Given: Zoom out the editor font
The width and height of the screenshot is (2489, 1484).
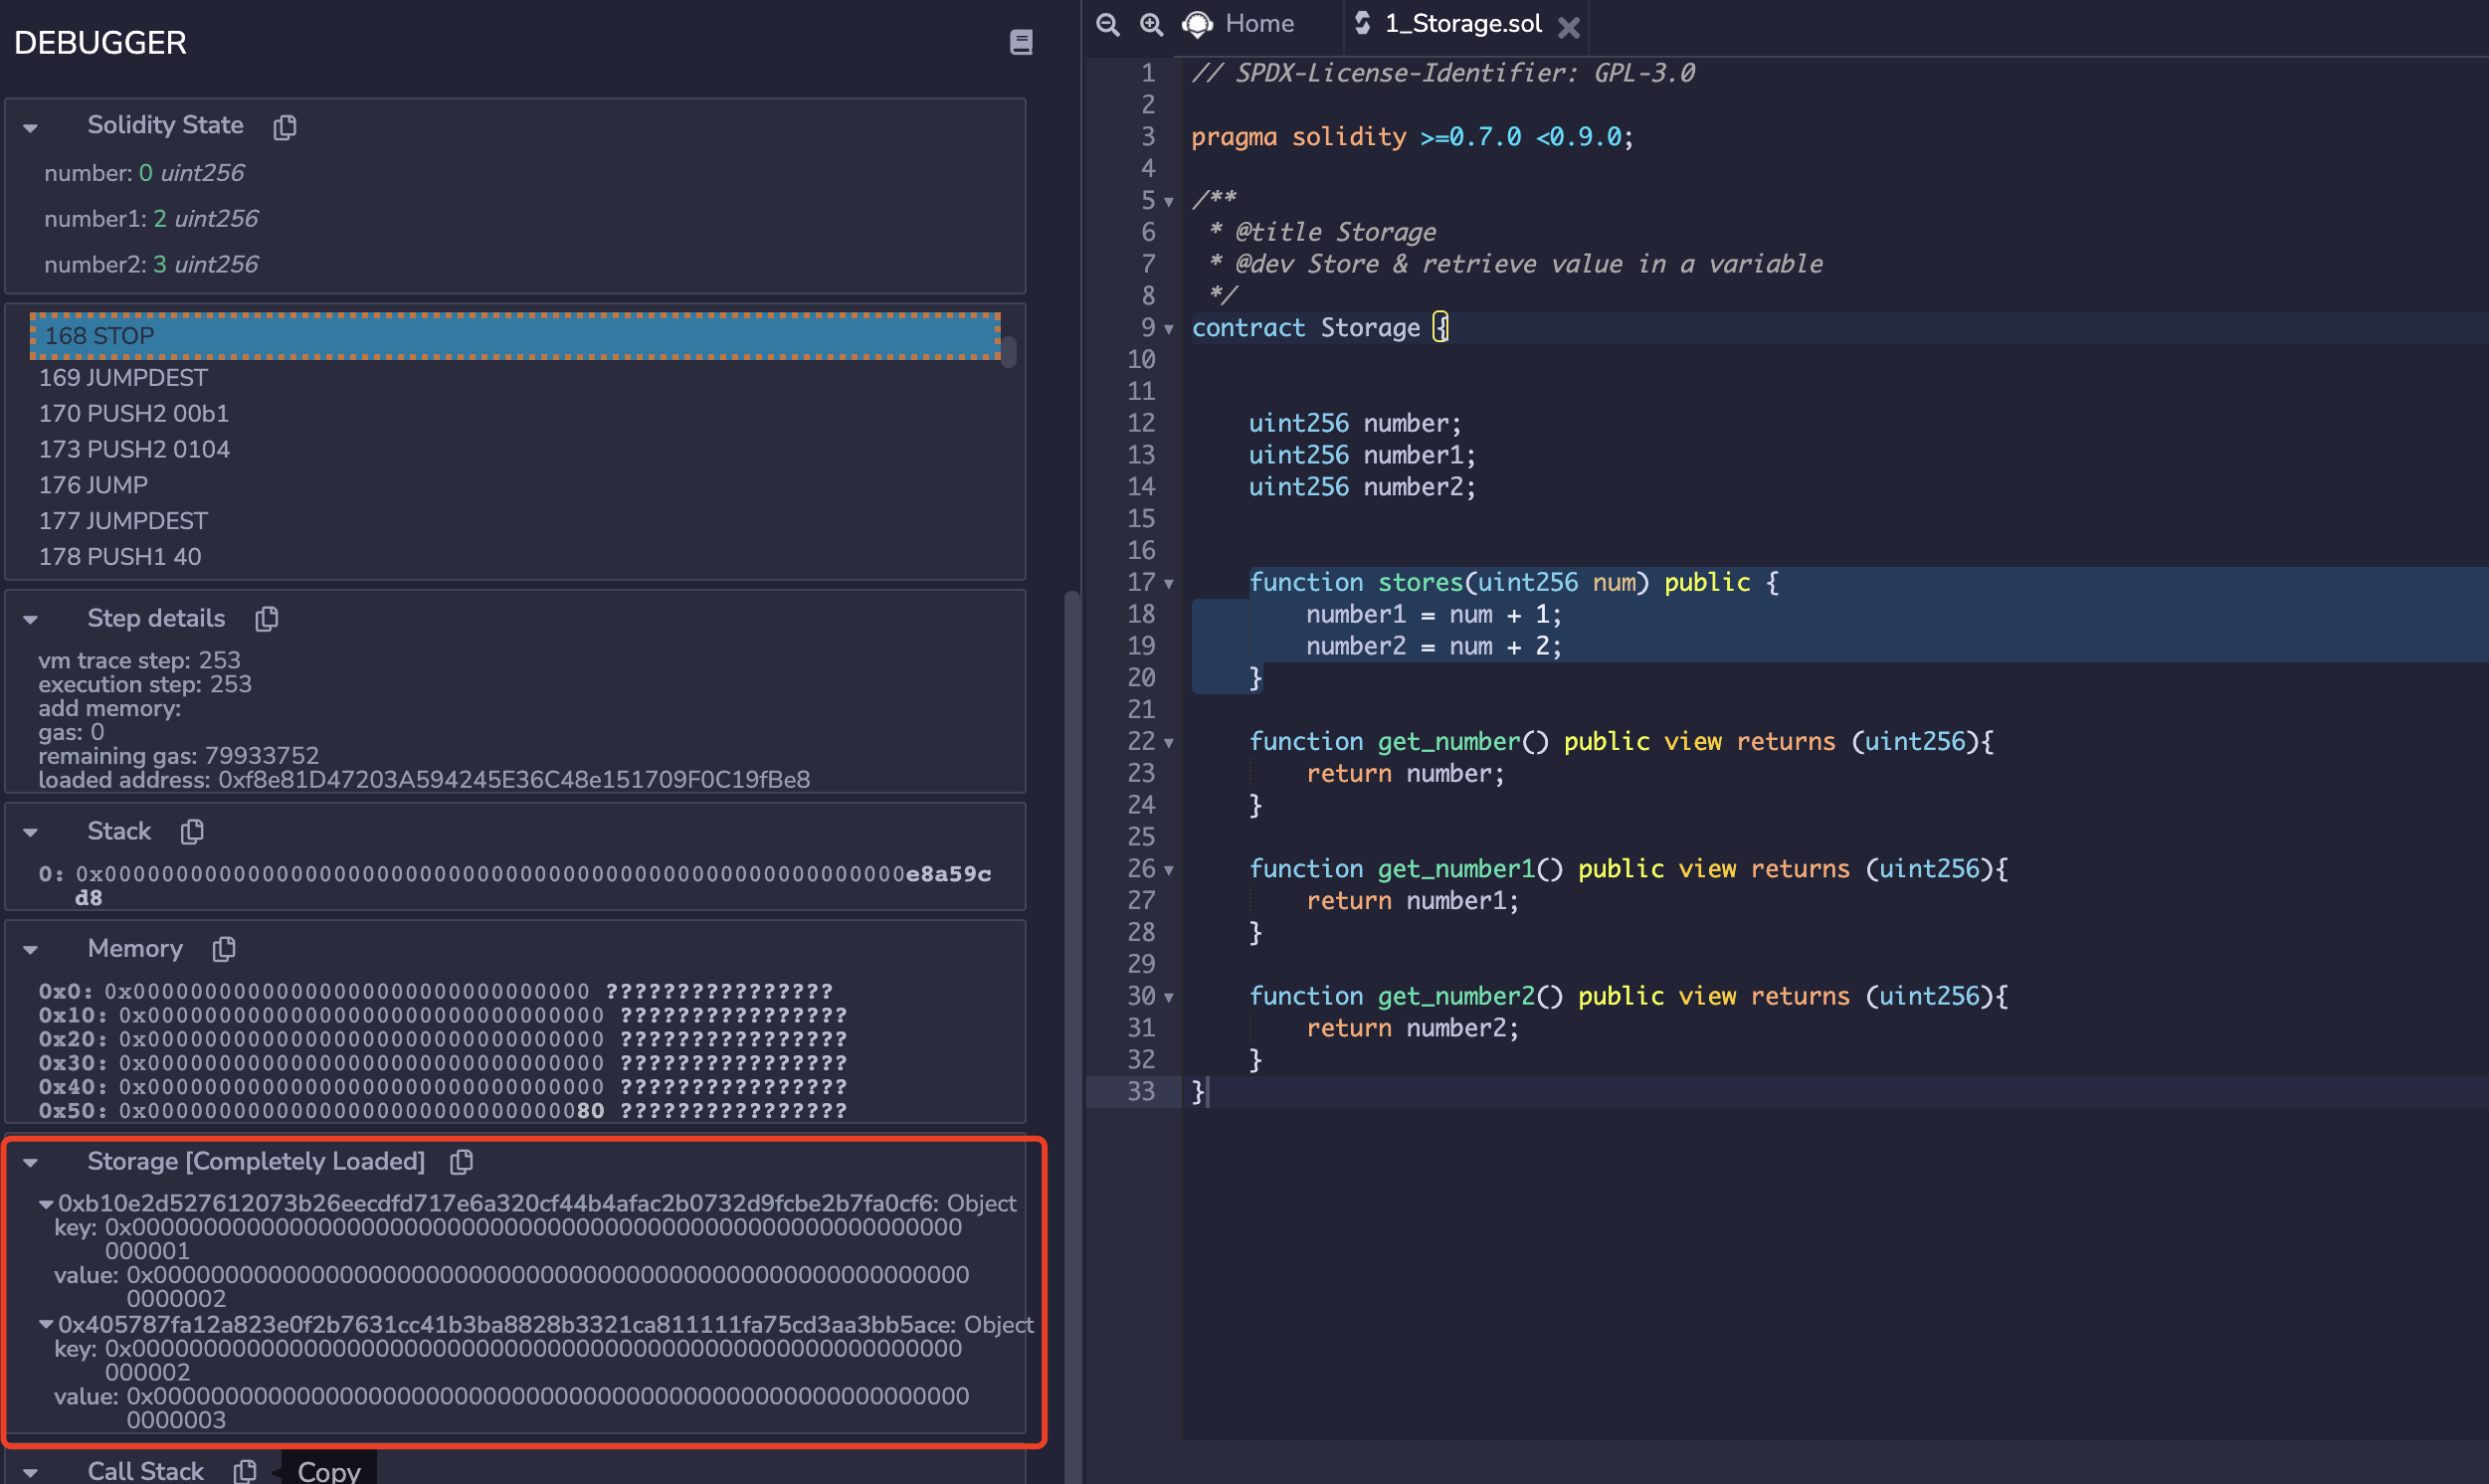Looking at the screenshot, I should tap(1107, 24).
